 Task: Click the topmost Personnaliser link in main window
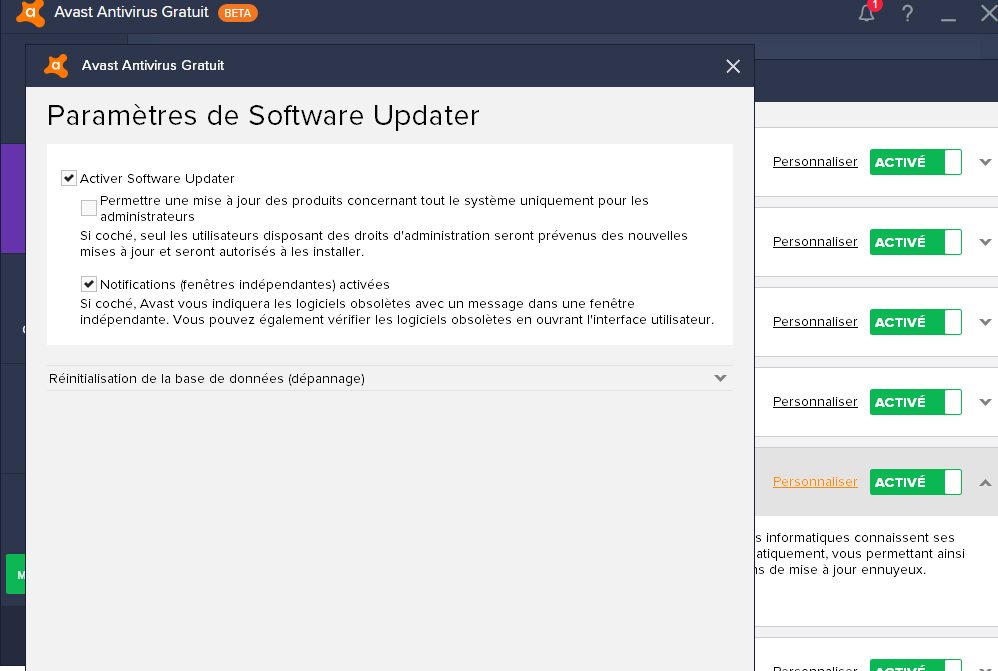click(x=815, y=162)
